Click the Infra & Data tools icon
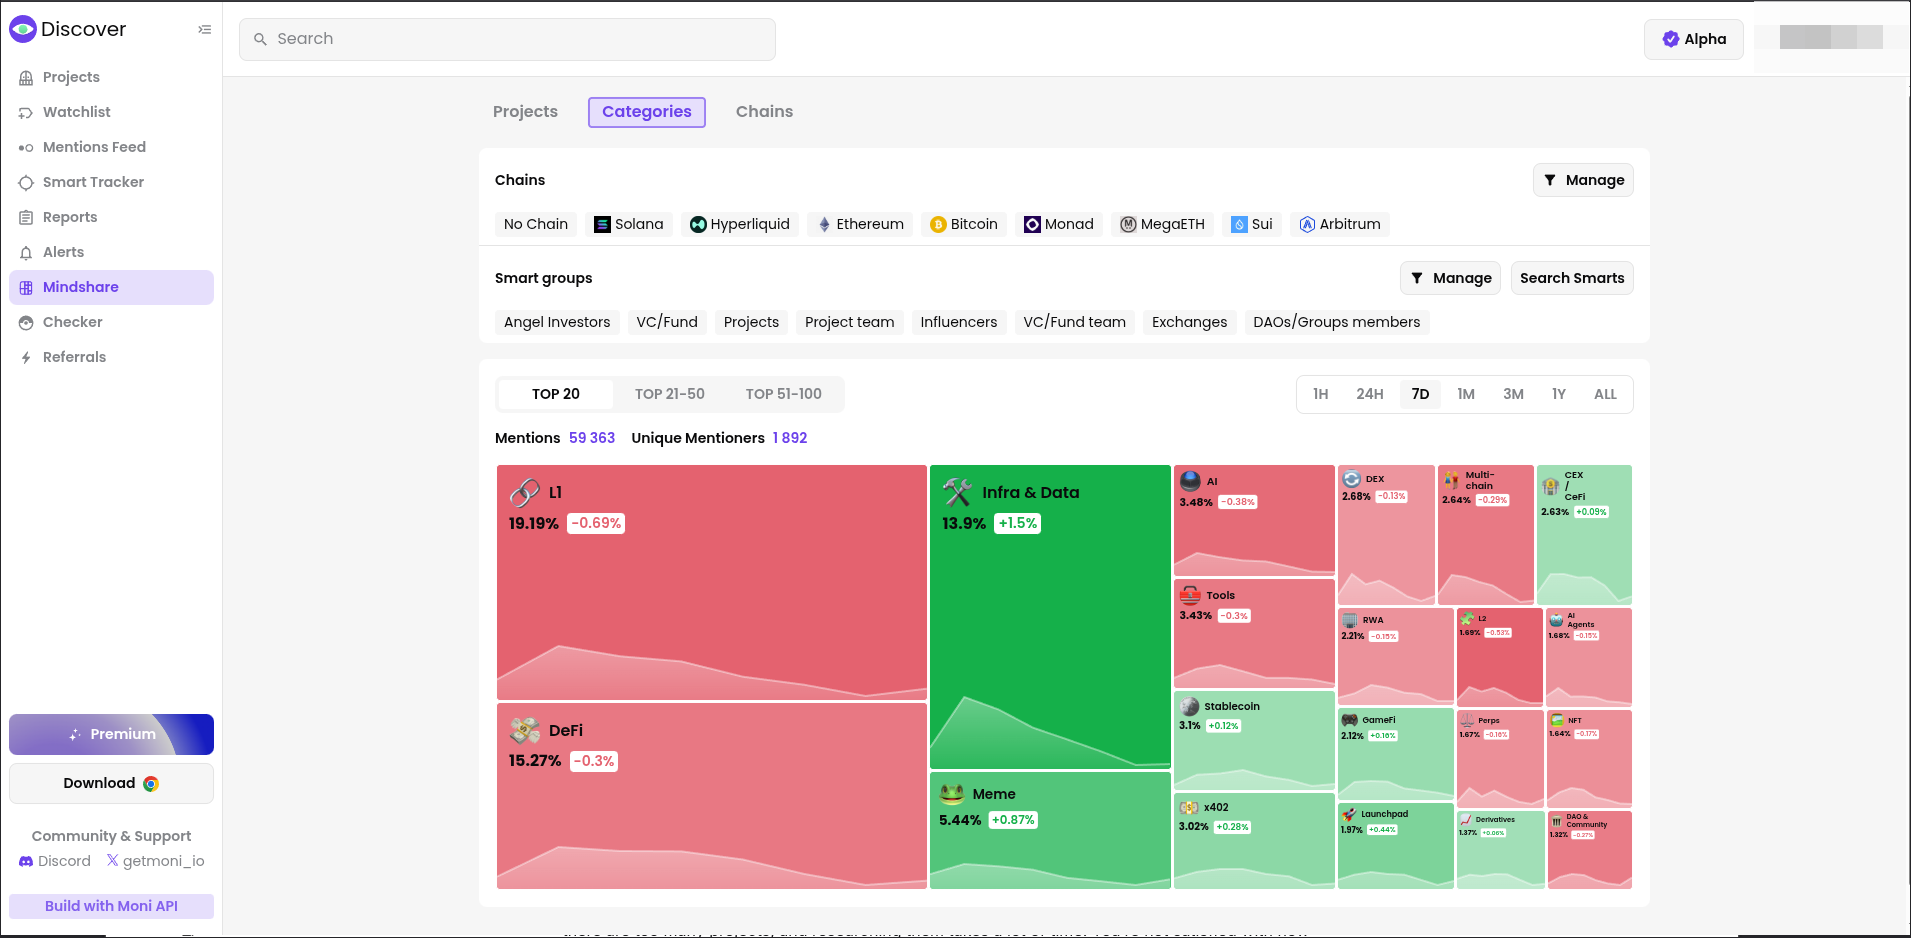 tap(957, 492)
